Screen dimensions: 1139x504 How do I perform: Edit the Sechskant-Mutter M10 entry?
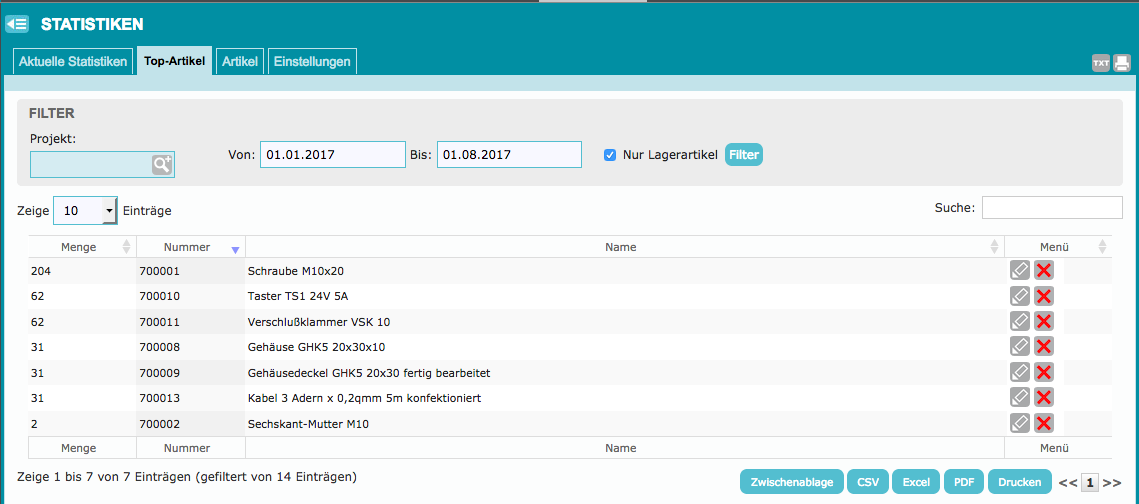click(1020, 423)
